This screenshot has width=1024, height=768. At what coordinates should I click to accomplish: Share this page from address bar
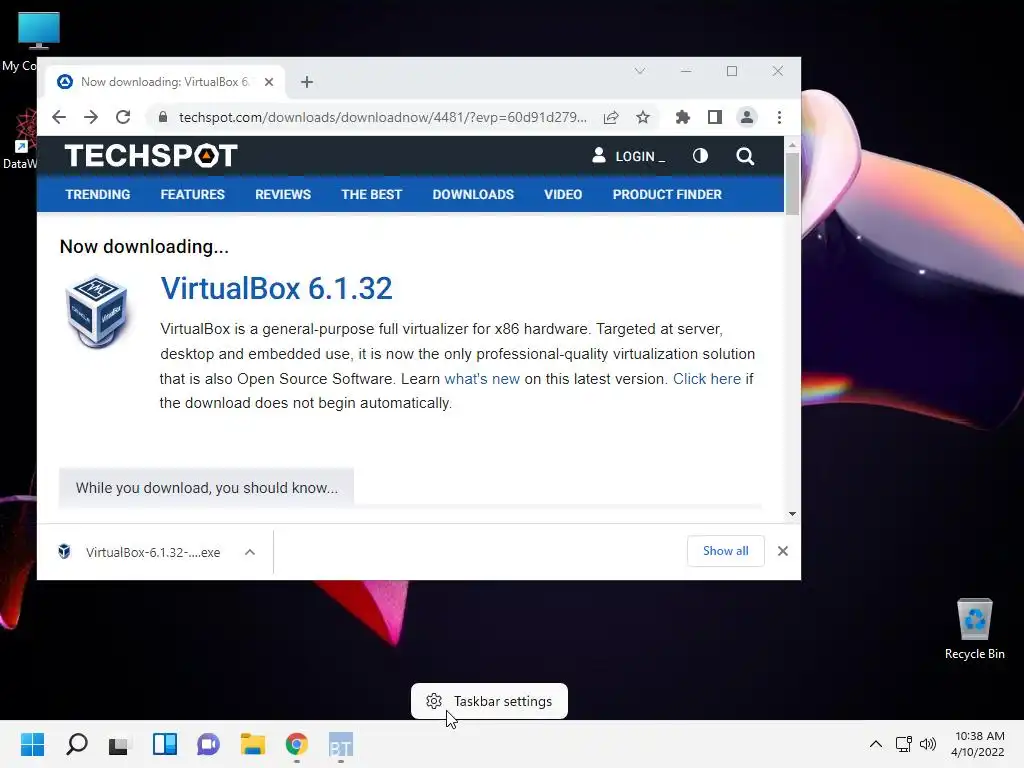(x=611, y=118)
